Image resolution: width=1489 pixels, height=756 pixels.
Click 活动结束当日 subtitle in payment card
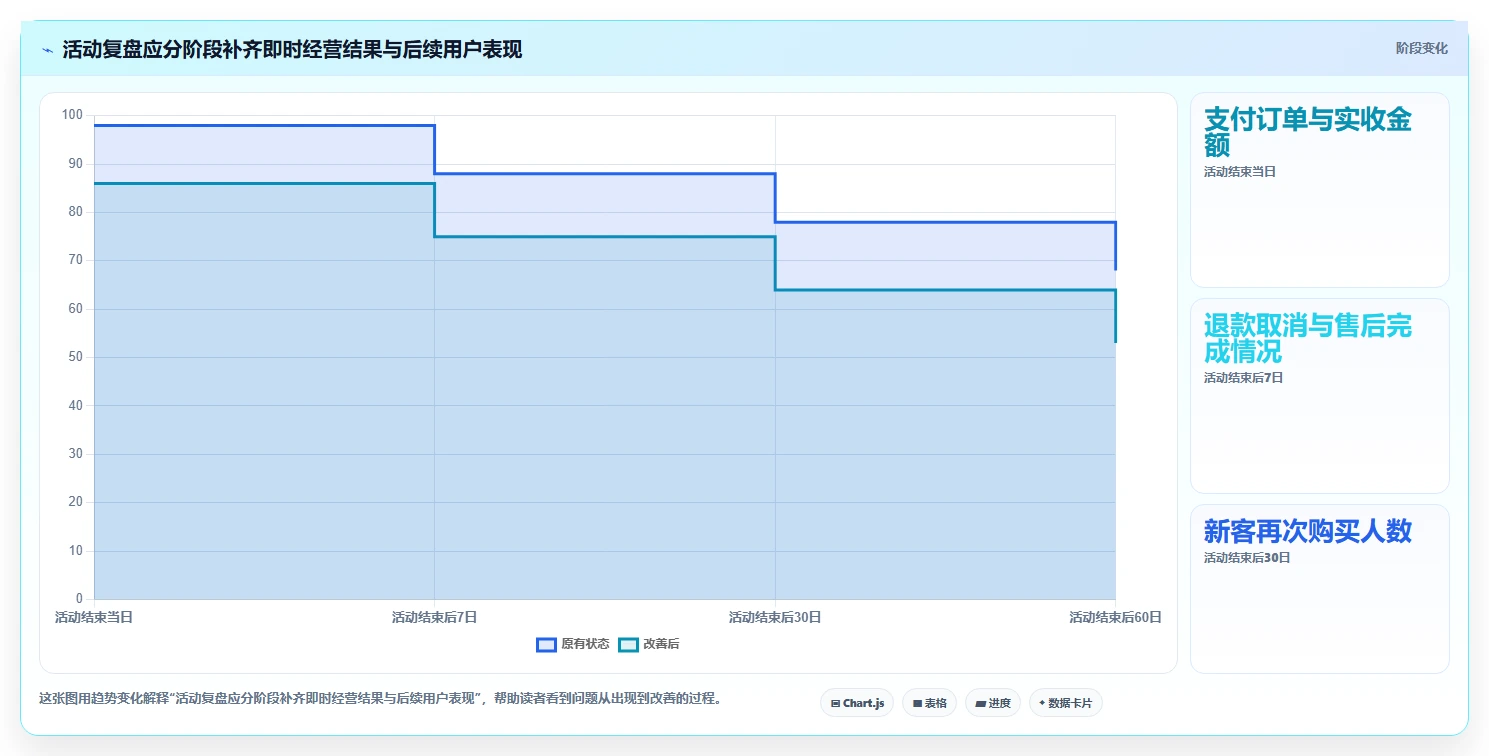[x=1240, y=172]
